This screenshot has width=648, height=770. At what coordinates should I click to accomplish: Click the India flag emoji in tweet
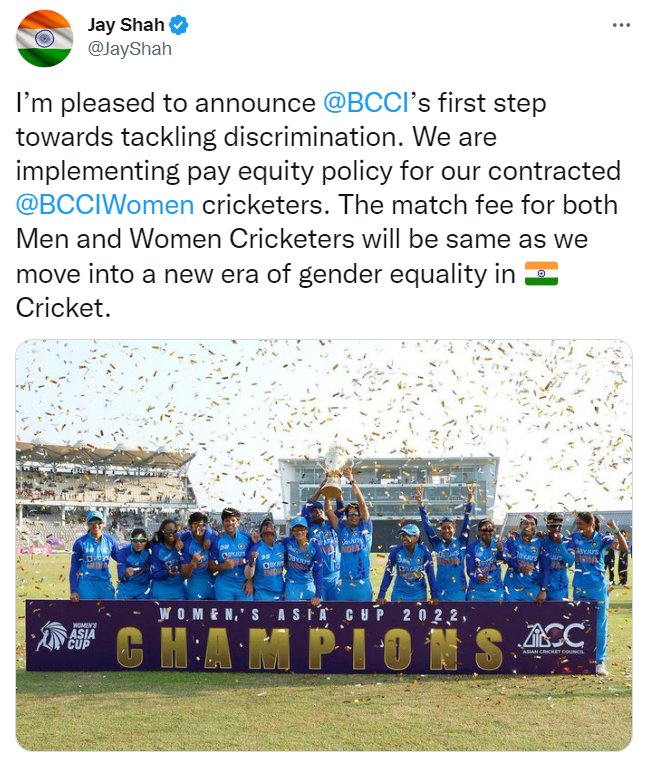coord(541,274)
